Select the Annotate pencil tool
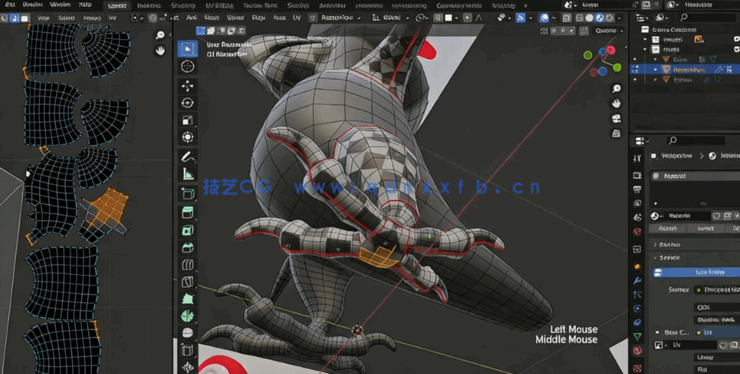The width and height of the screenshot is (740, 374). coord(188,156)
